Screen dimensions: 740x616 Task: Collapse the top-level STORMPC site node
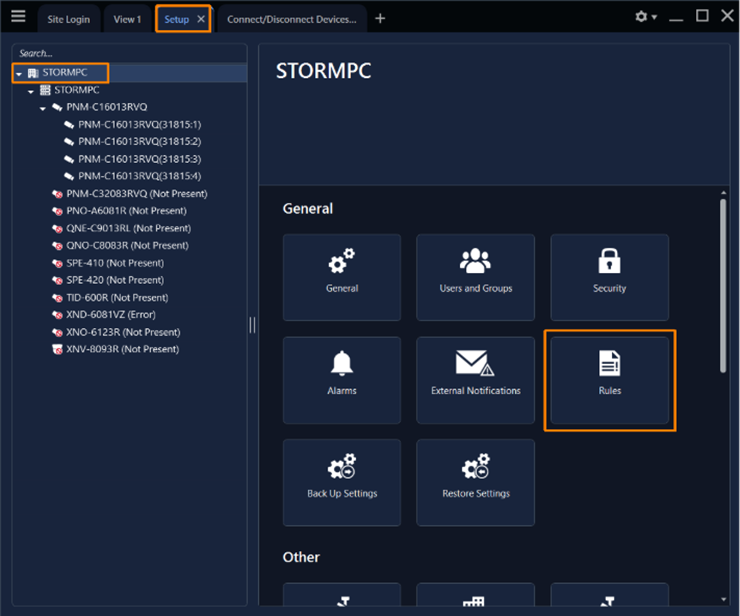(x=19, y=73)
